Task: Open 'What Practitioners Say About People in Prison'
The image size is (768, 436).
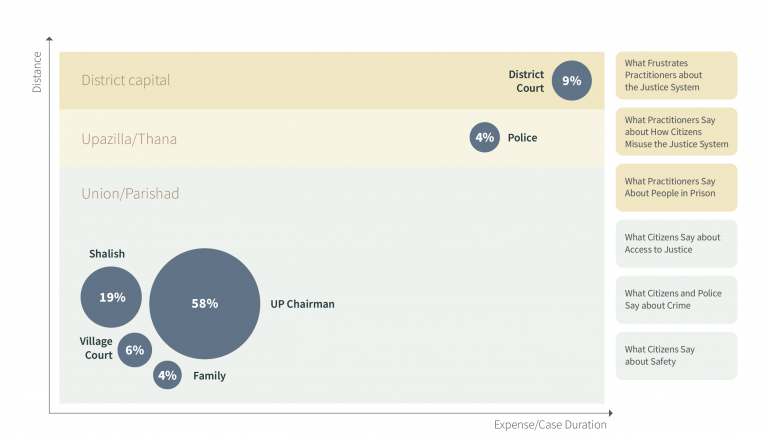Action: click(x=676, y=187)
